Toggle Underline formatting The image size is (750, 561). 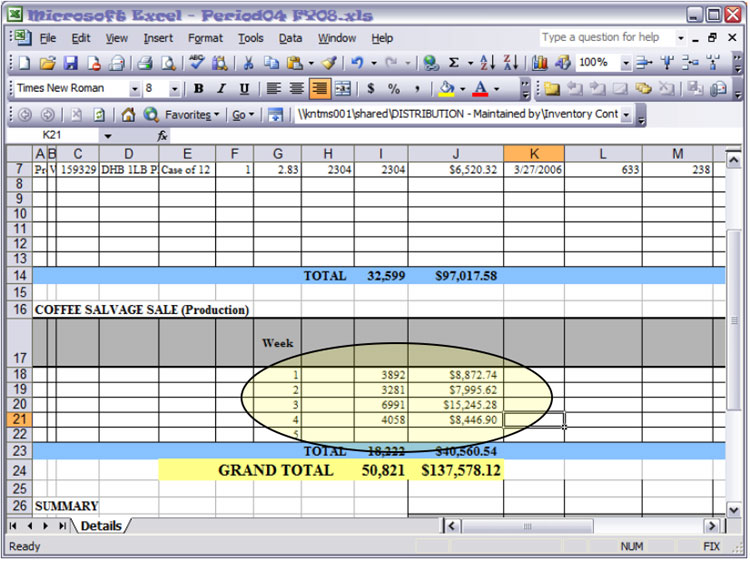(x=244, y=88)
